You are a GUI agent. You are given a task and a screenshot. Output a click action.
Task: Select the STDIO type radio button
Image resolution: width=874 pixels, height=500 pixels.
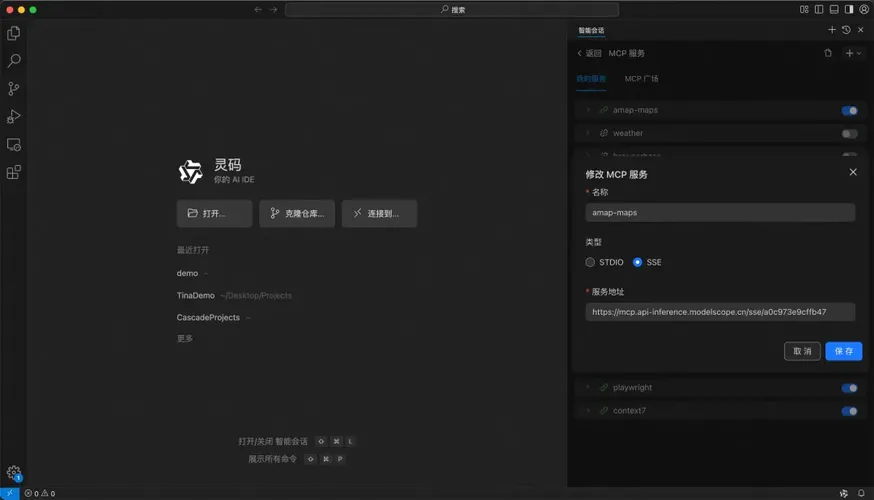click(x=590, y=262)
